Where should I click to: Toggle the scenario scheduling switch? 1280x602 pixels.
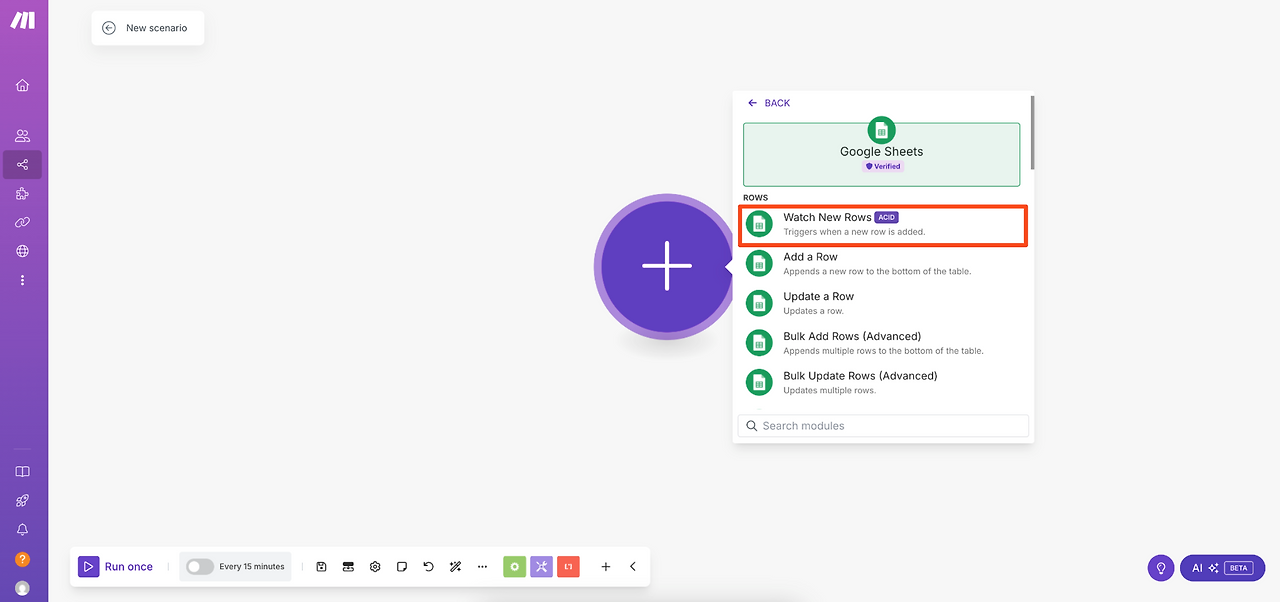200,567
